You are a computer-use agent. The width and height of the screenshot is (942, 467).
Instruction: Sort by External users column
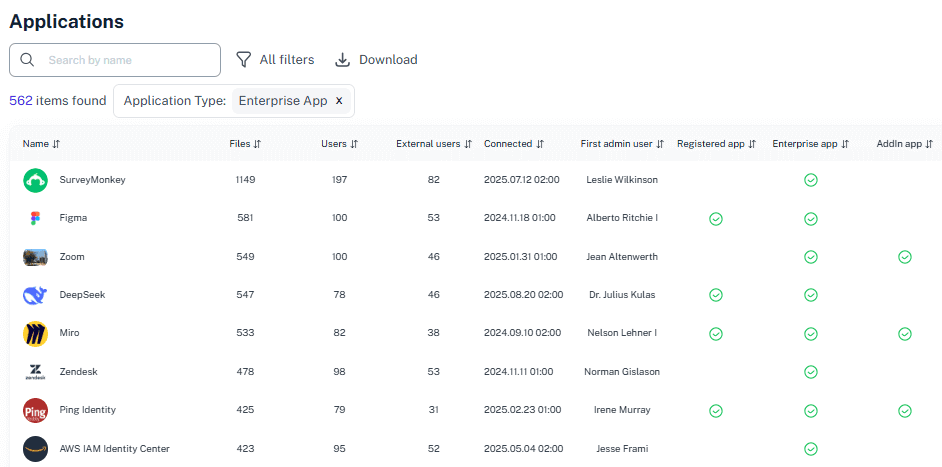click(433, 144)
